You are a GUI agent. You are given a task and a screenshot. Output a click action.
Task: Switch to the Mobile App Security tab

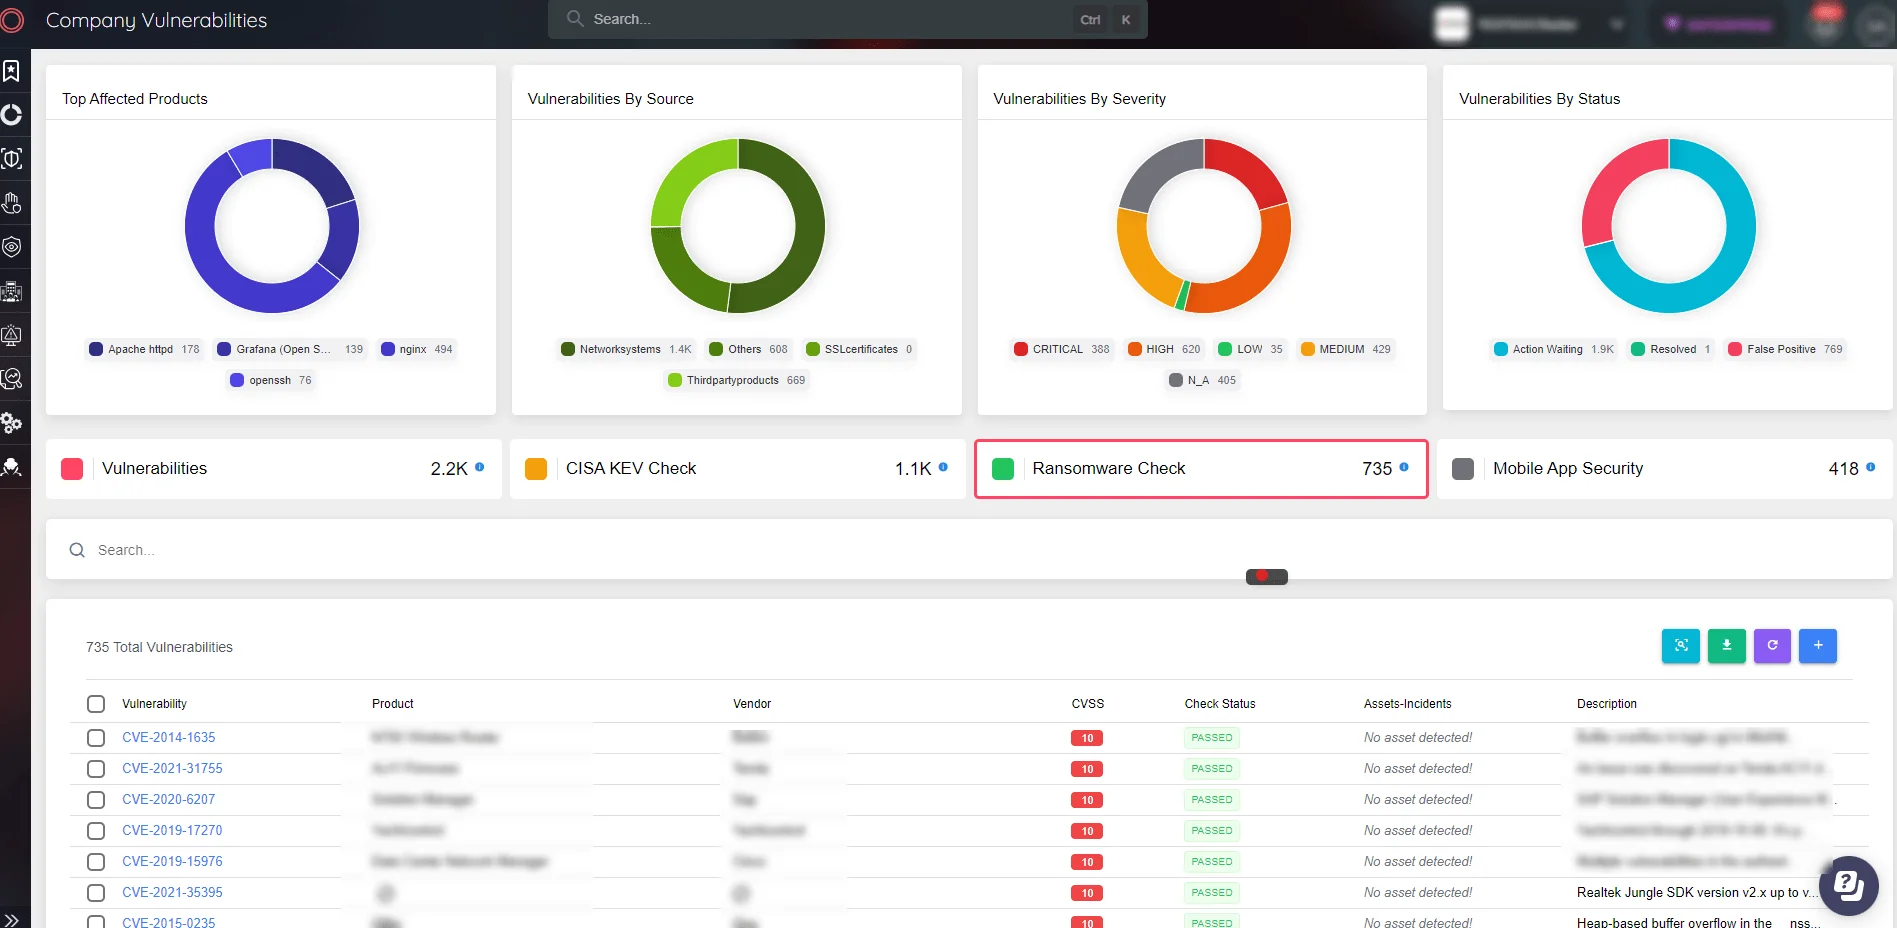pyautogui.click(x=1666, y=469)
